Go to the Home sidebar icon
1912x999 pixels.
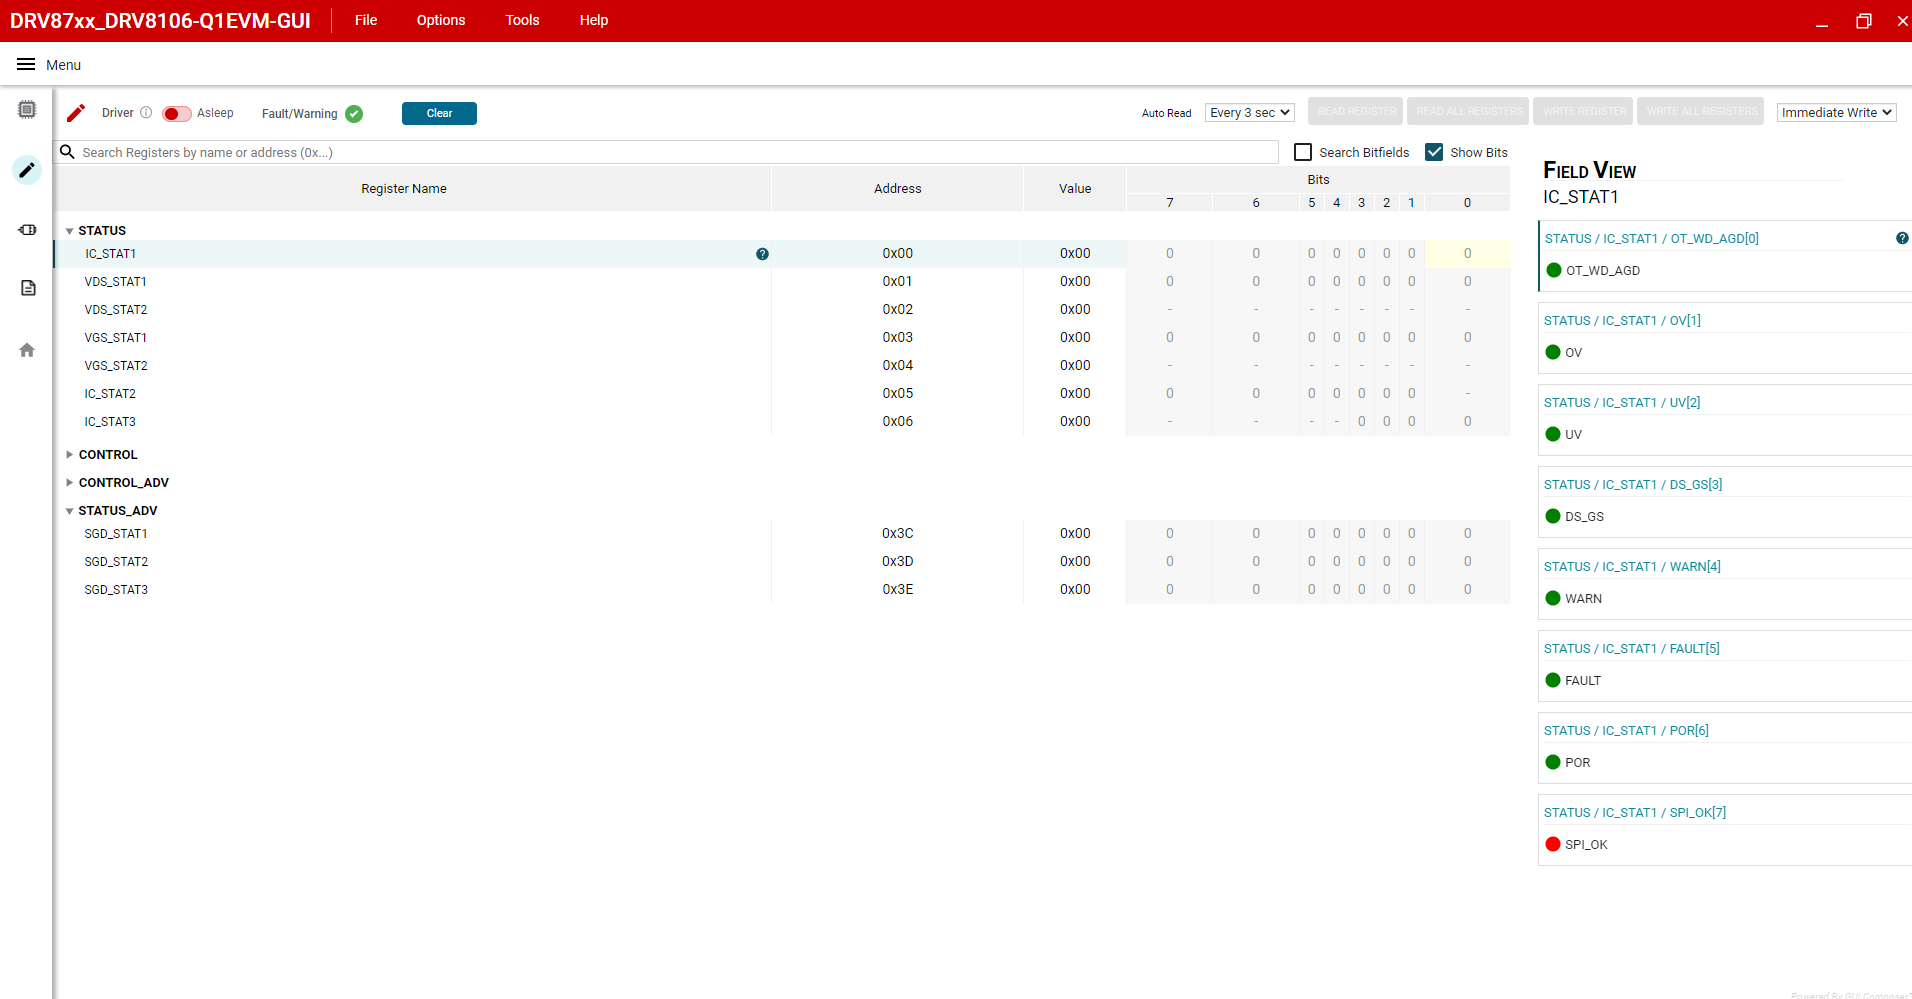(x=27, y=350)
